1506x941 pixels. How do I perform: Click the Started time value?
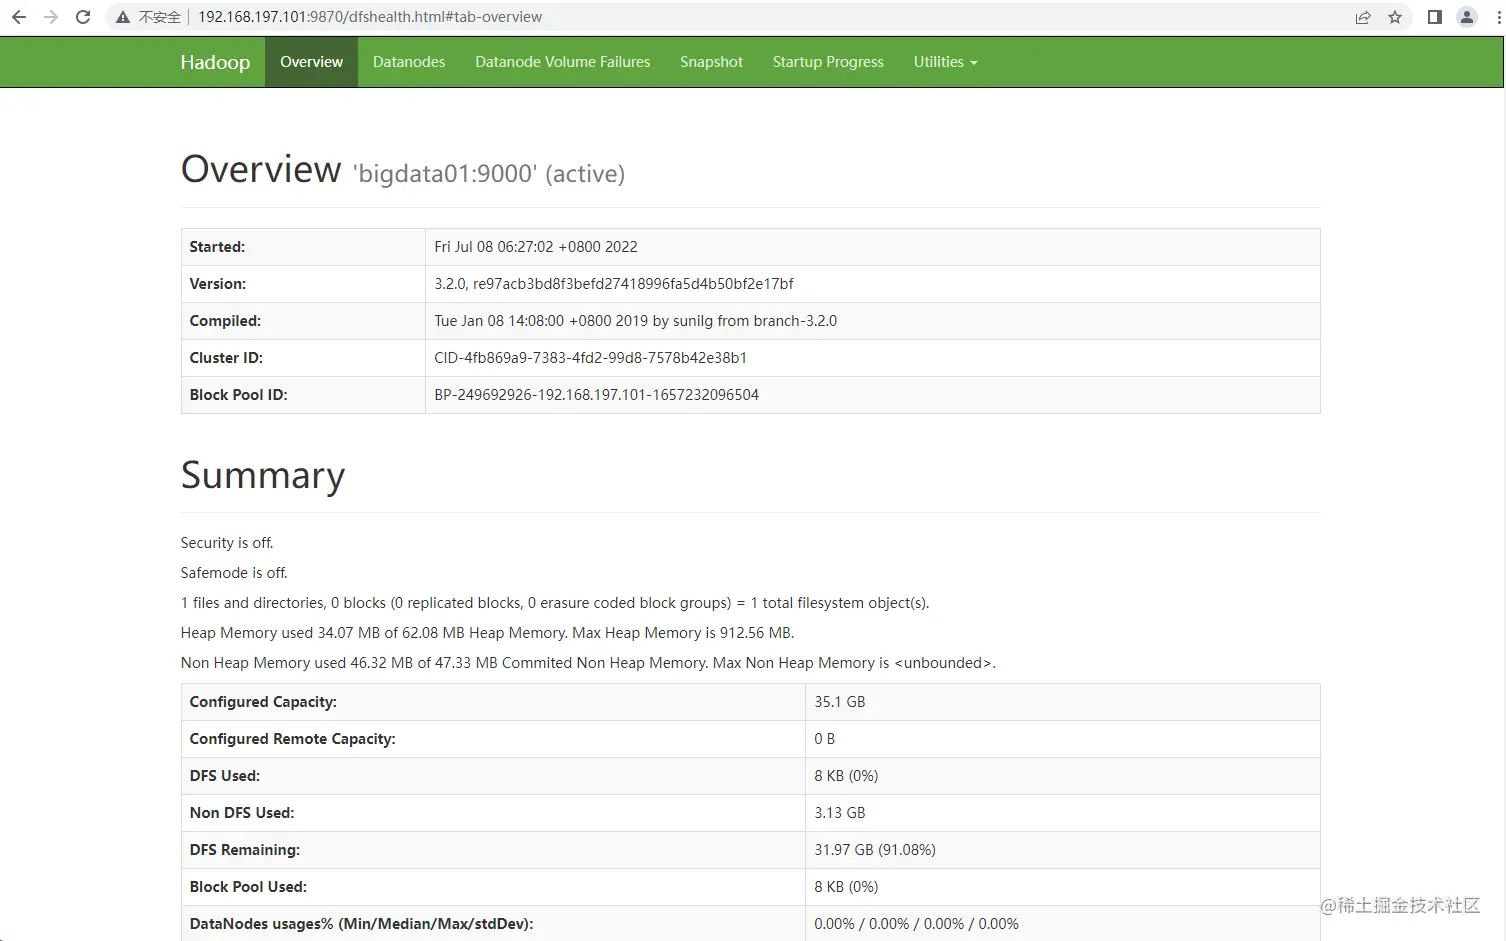[536, 247]
